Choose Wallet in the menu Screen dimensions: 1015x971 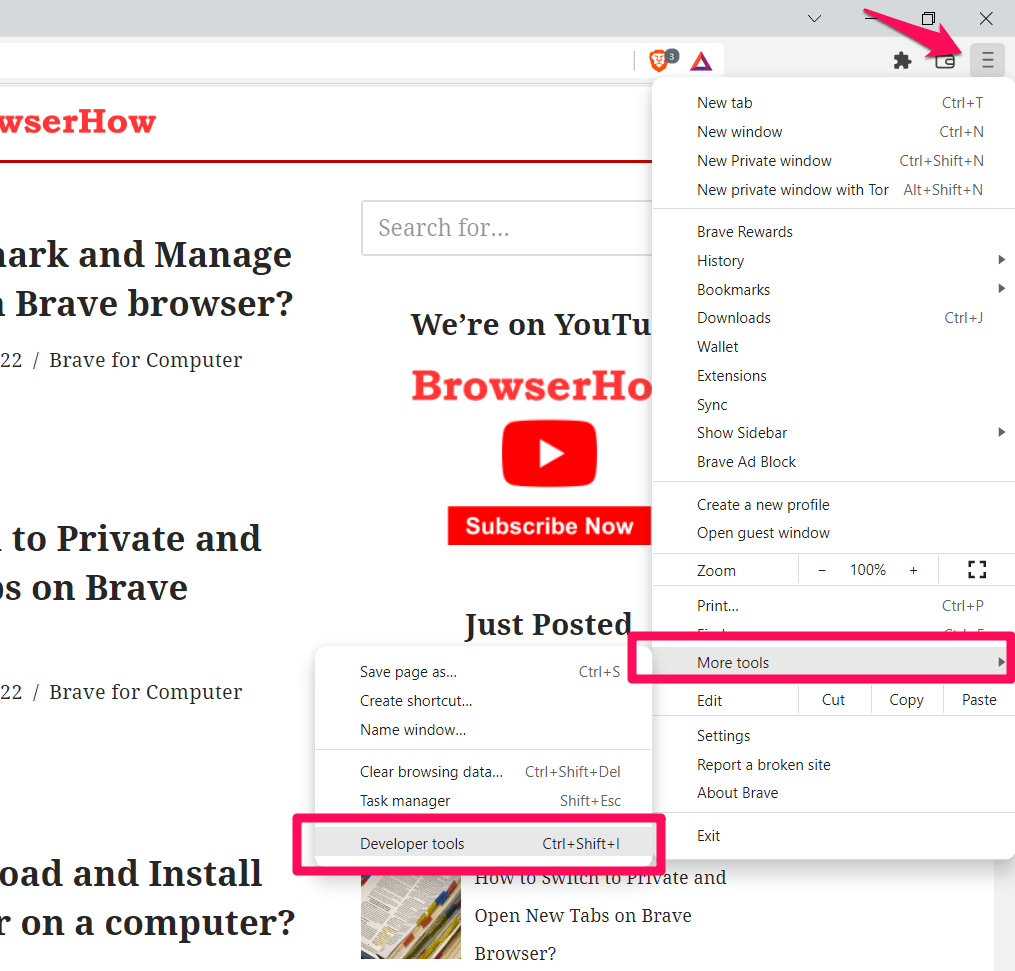(834, 347)
